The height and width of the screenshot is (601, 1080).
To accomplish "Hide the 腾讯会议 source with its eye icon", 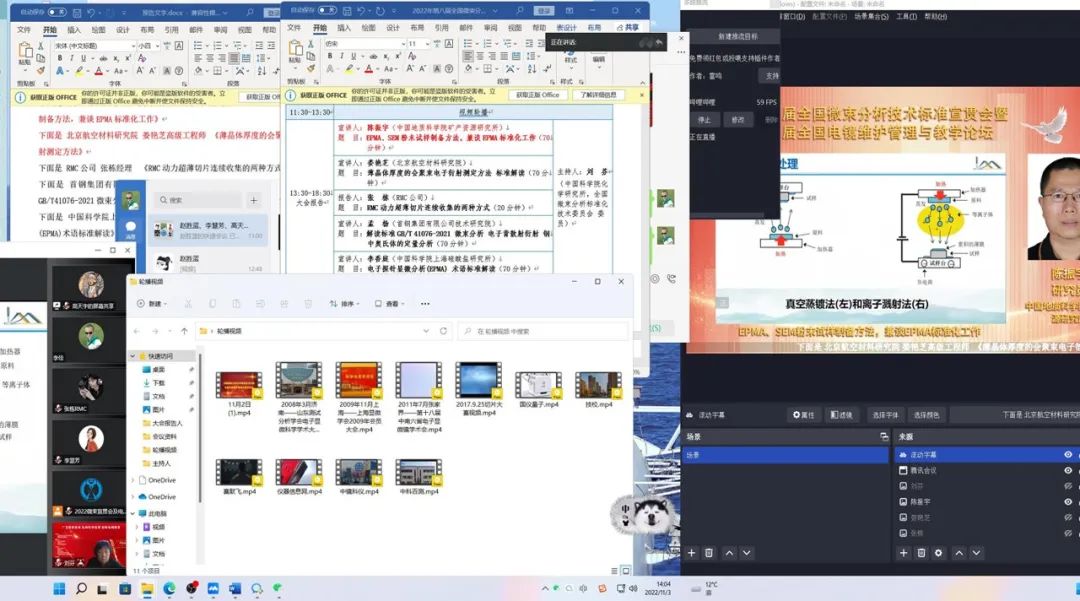I will click(x=1068, y=470).
